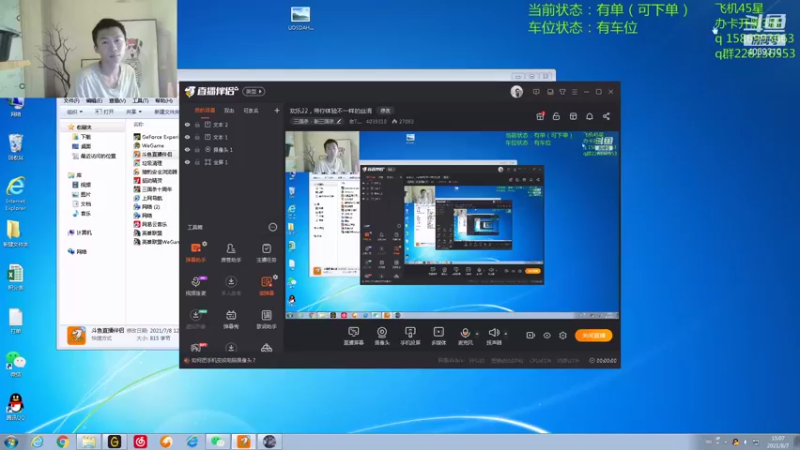
Task: Toggle lock on the 全屏 1 layer
Action: (197, 162)
